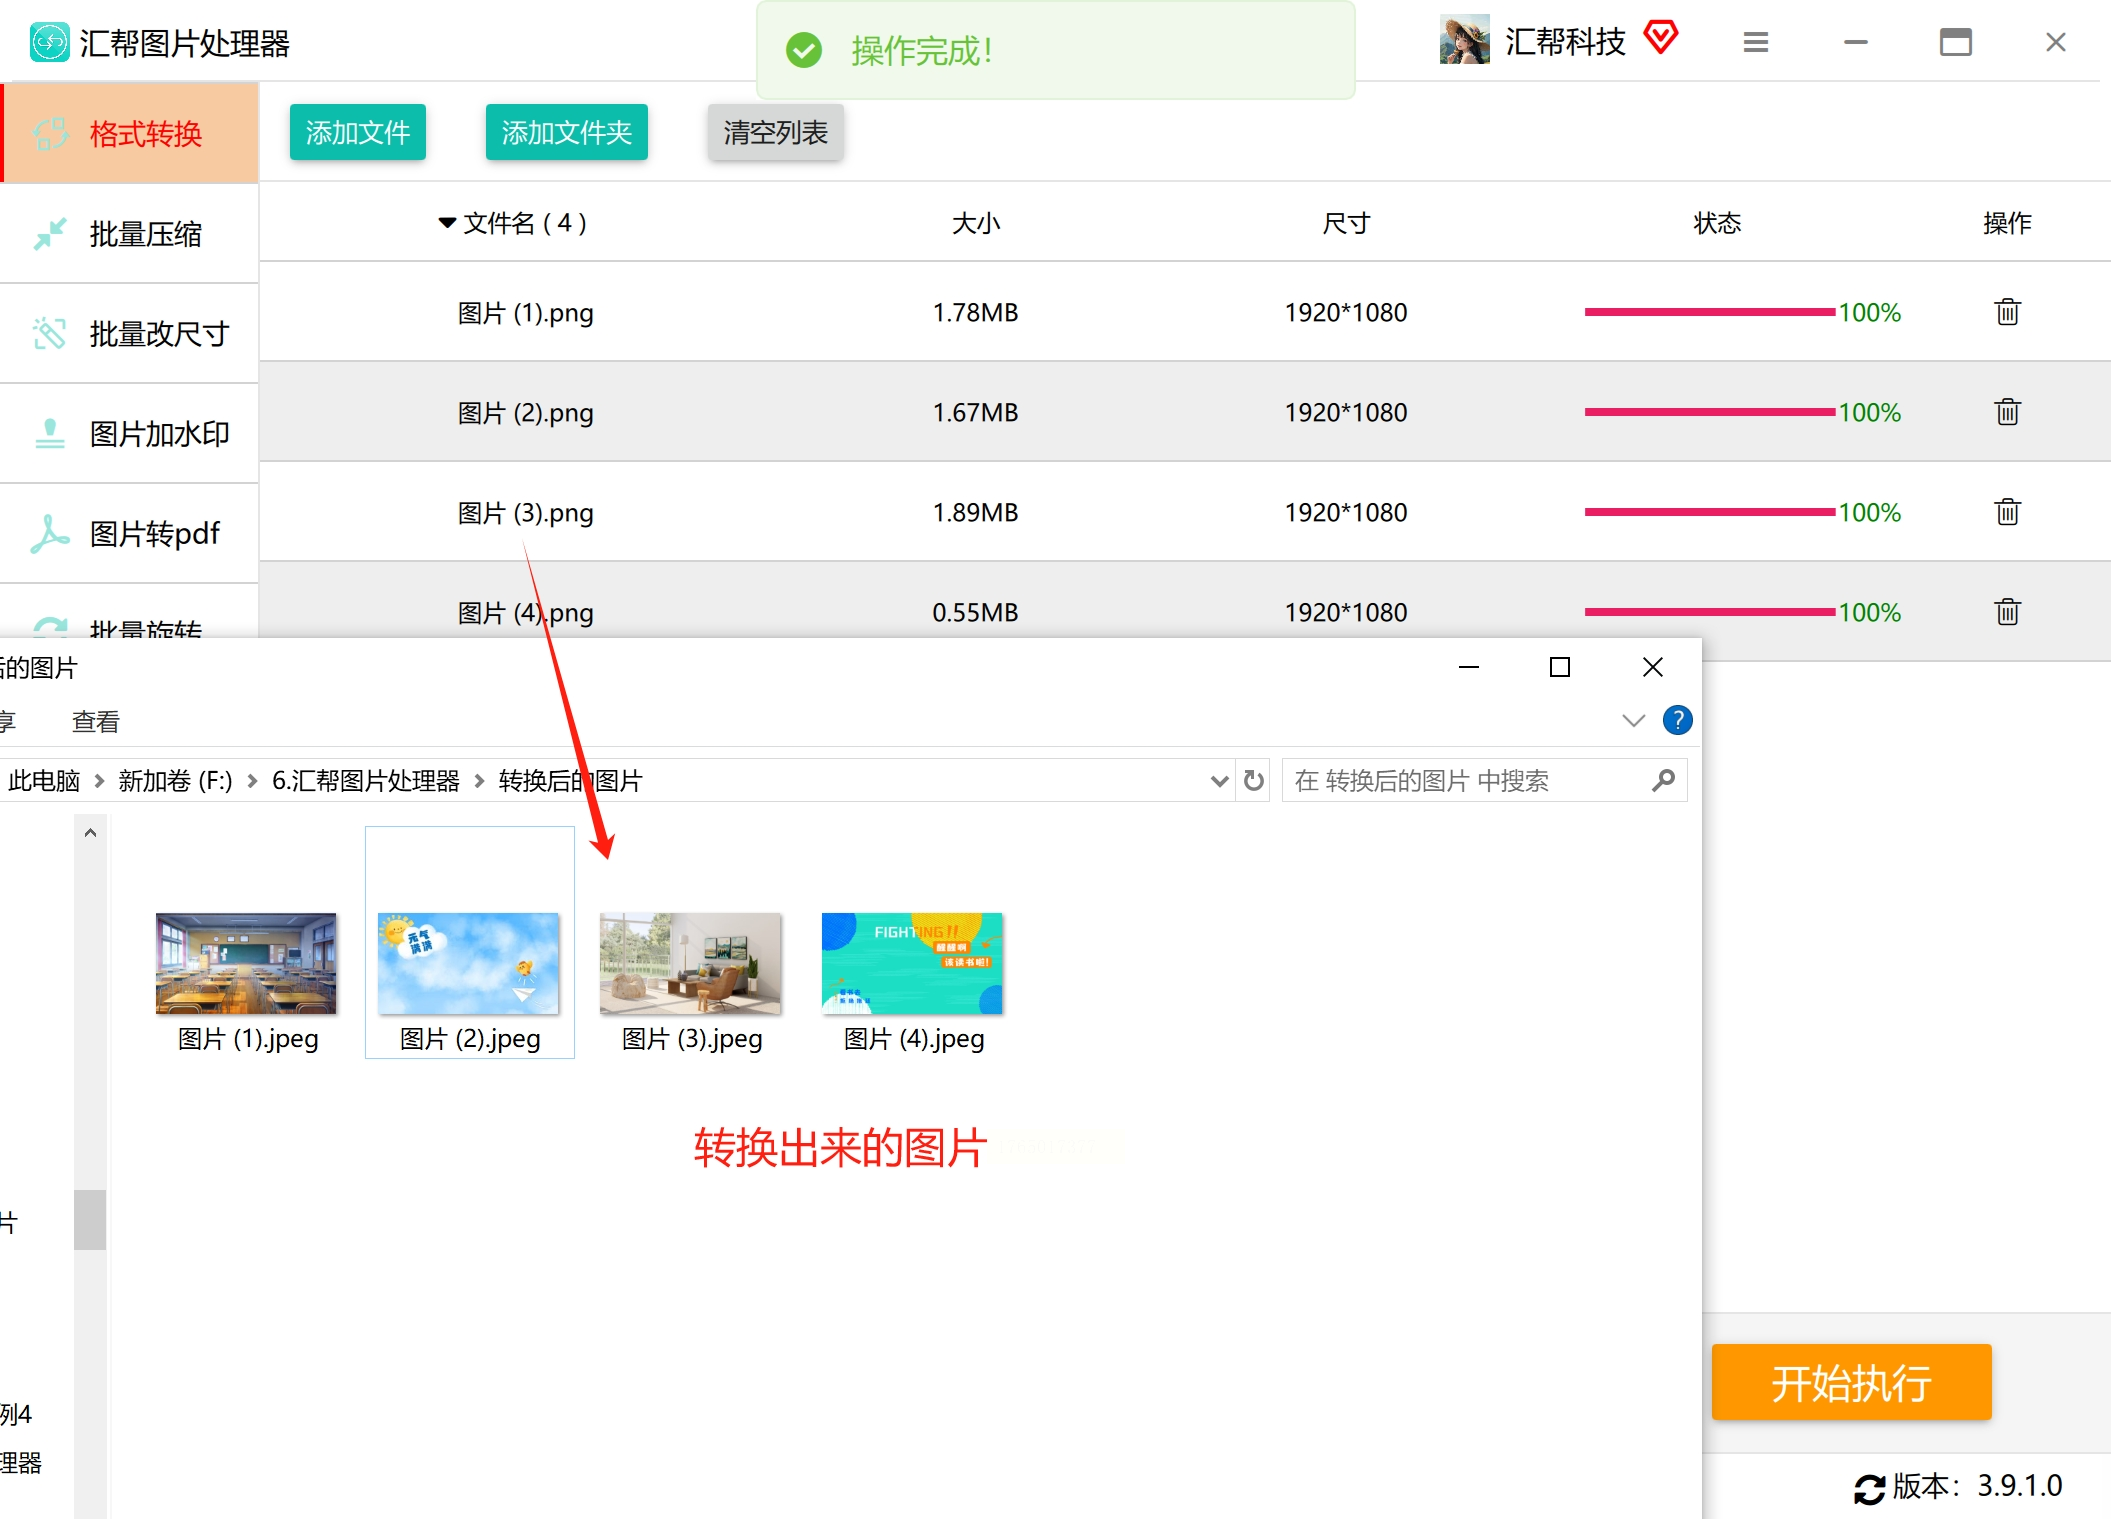The image size is (2111, 1519).
Task: Select the 图片 (3).jpeg thumbnail
Action: 690,964
